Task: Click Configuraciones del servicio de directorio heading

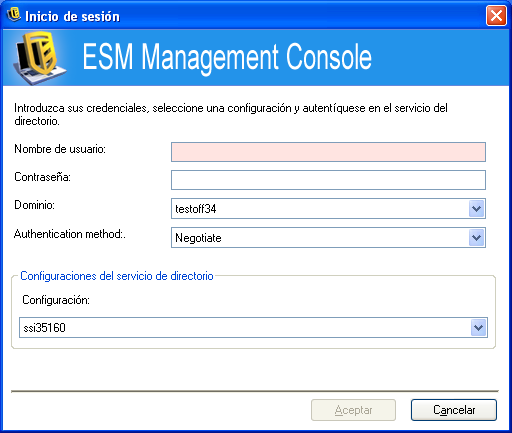Action: (117, 276)
